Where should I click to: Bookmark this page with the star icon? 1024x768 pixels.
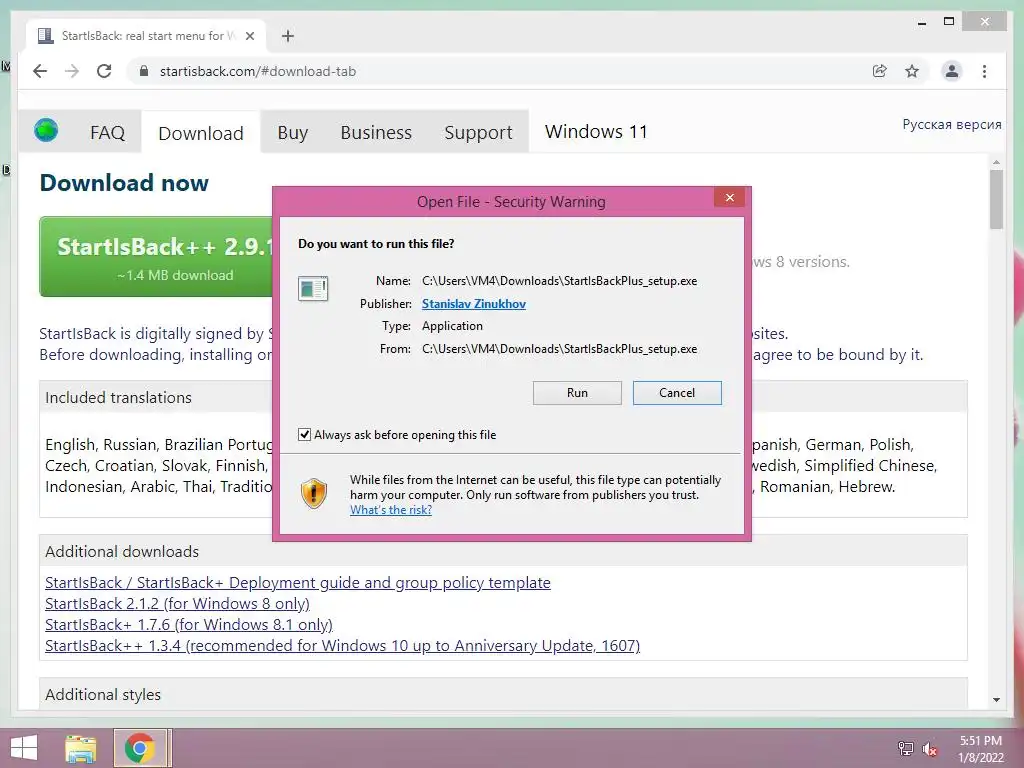[912, 71]
